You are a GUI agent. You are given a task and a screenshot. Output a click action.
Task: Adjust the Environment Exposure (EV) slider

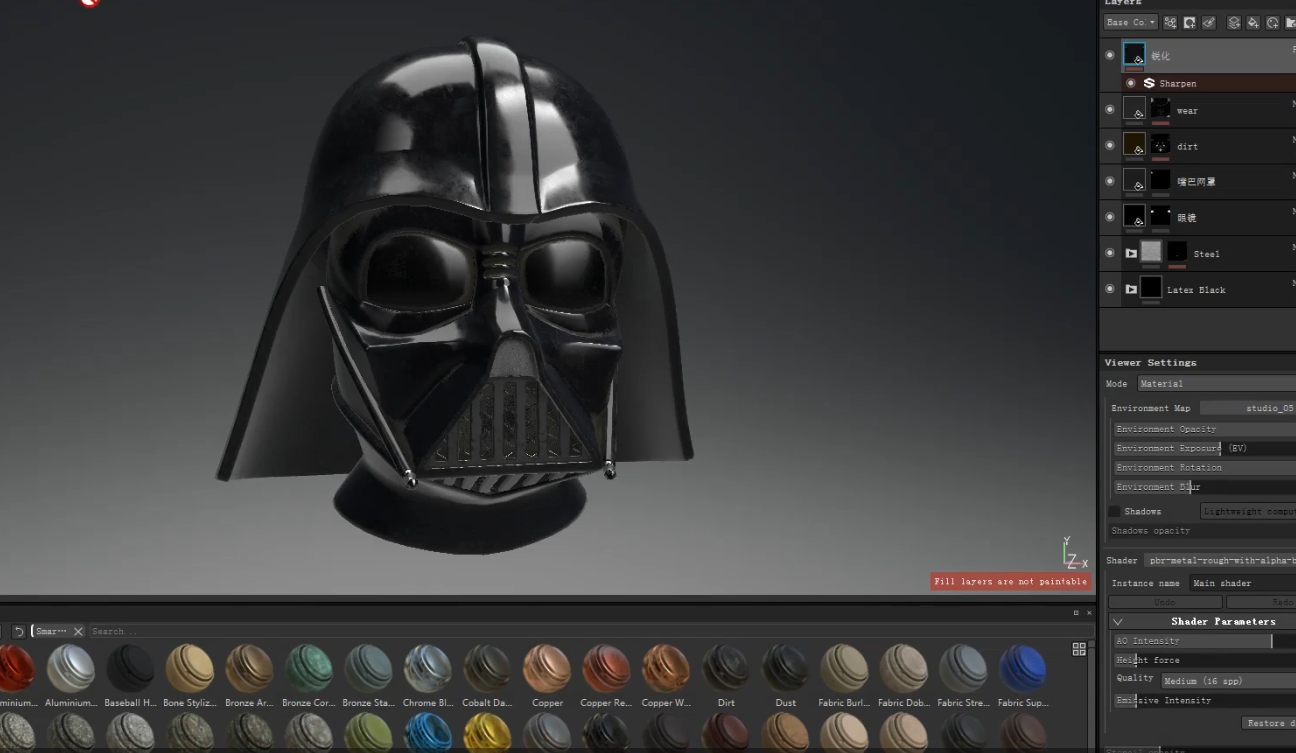pyautogui.click(x=1204, y=448)
